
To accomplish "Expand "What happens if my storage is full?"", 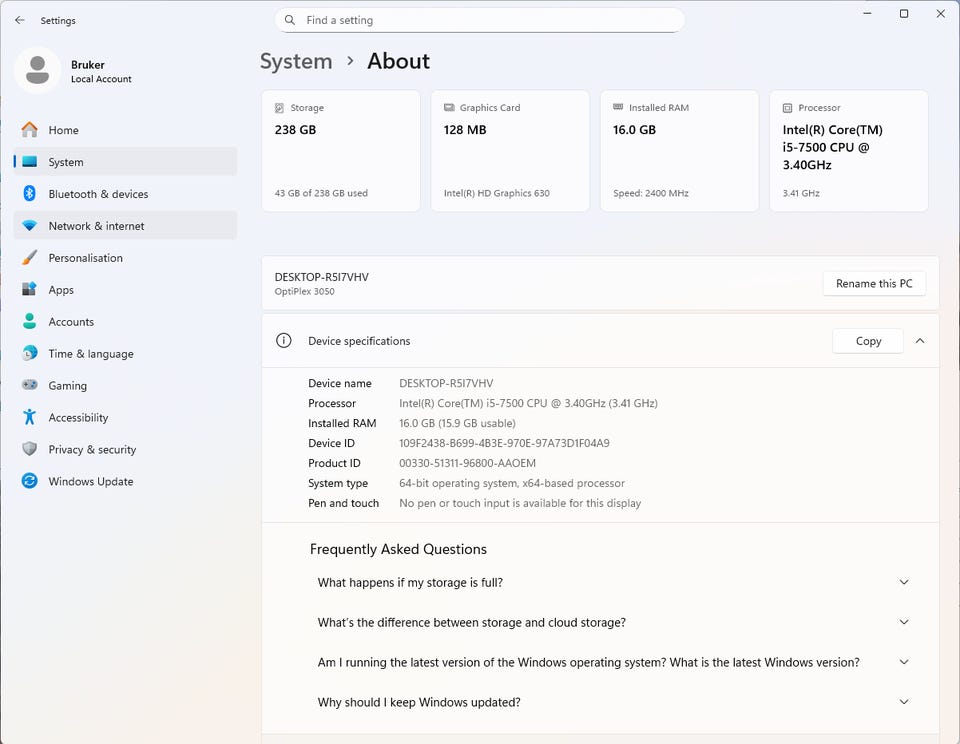I will tap(904, 583).
